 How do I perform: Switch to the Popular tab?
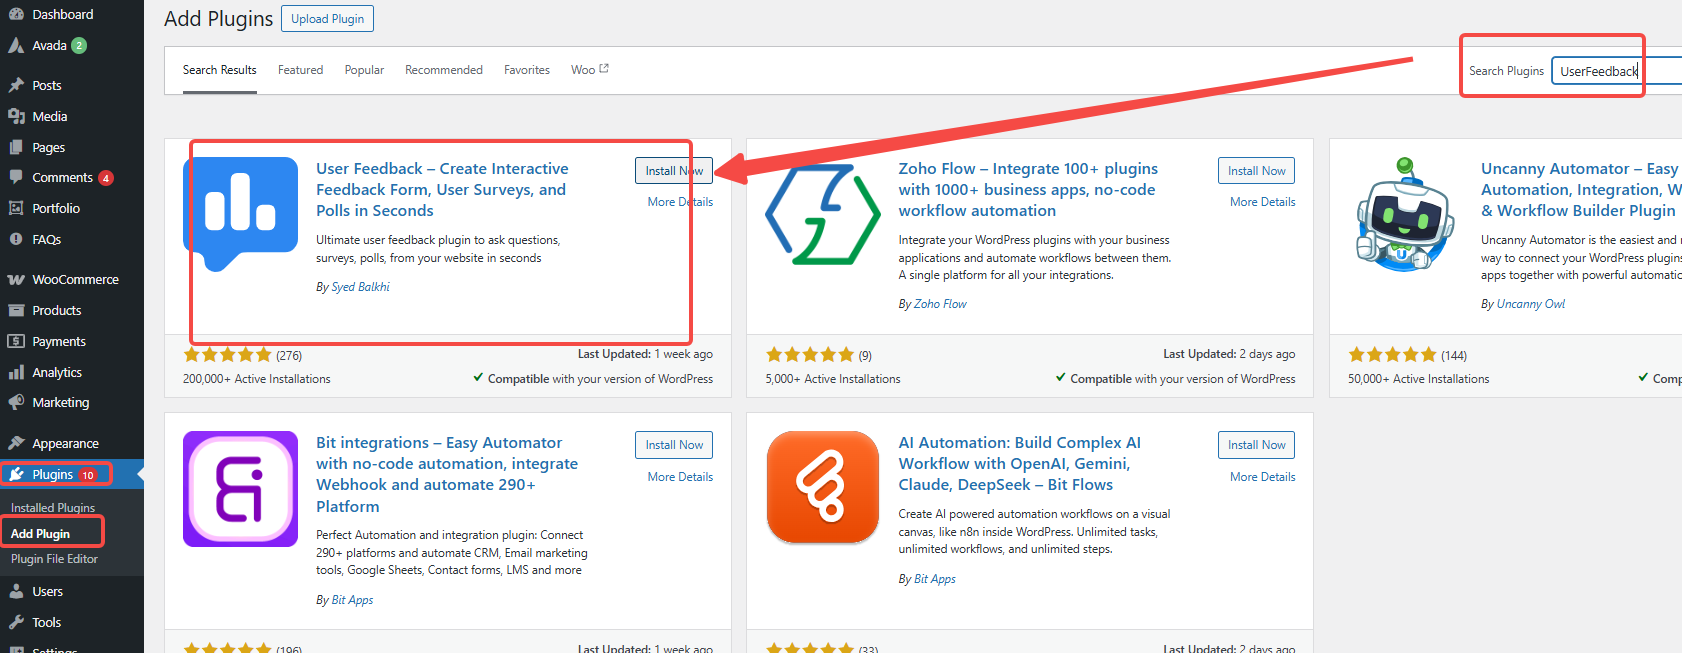coord(364,70)
